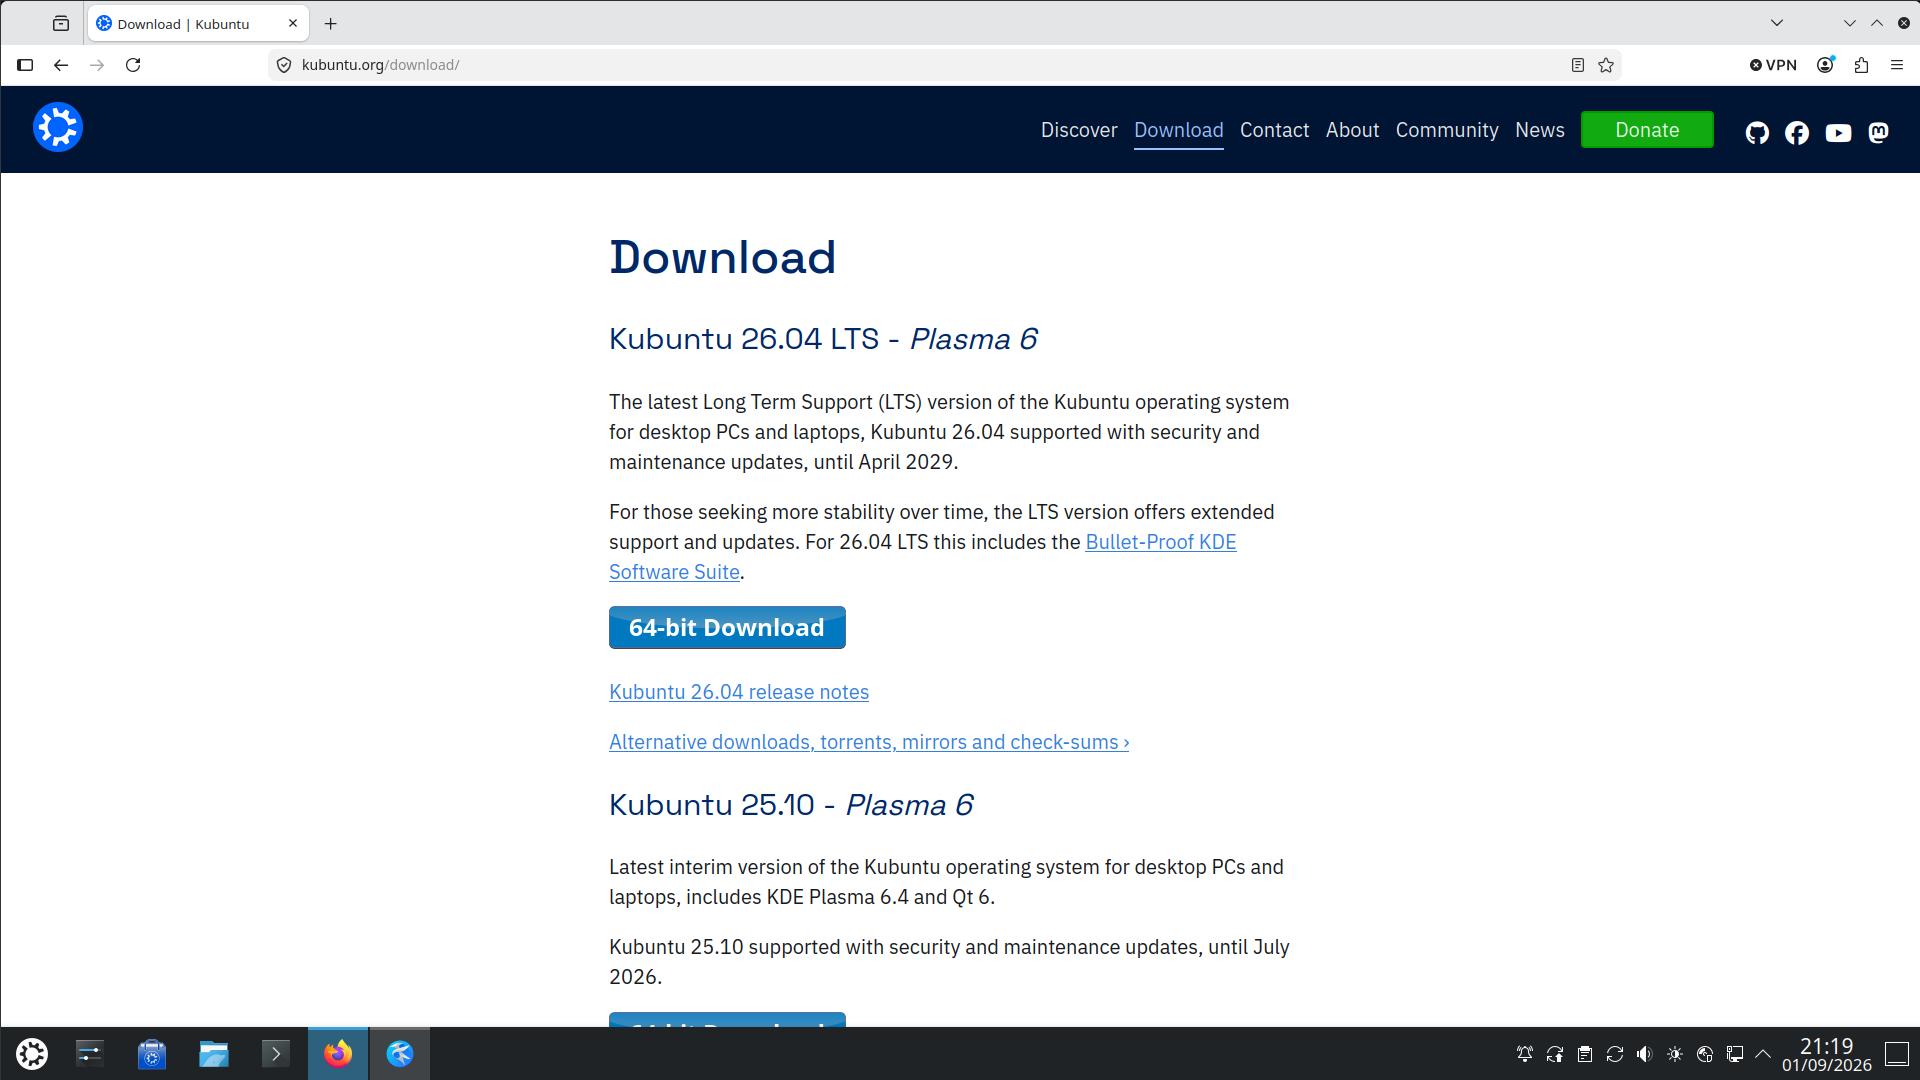Open Konsole terminal from the taskbar
The height and width of the screenshot is (1080, 1920).
[x=276, y=1054]
